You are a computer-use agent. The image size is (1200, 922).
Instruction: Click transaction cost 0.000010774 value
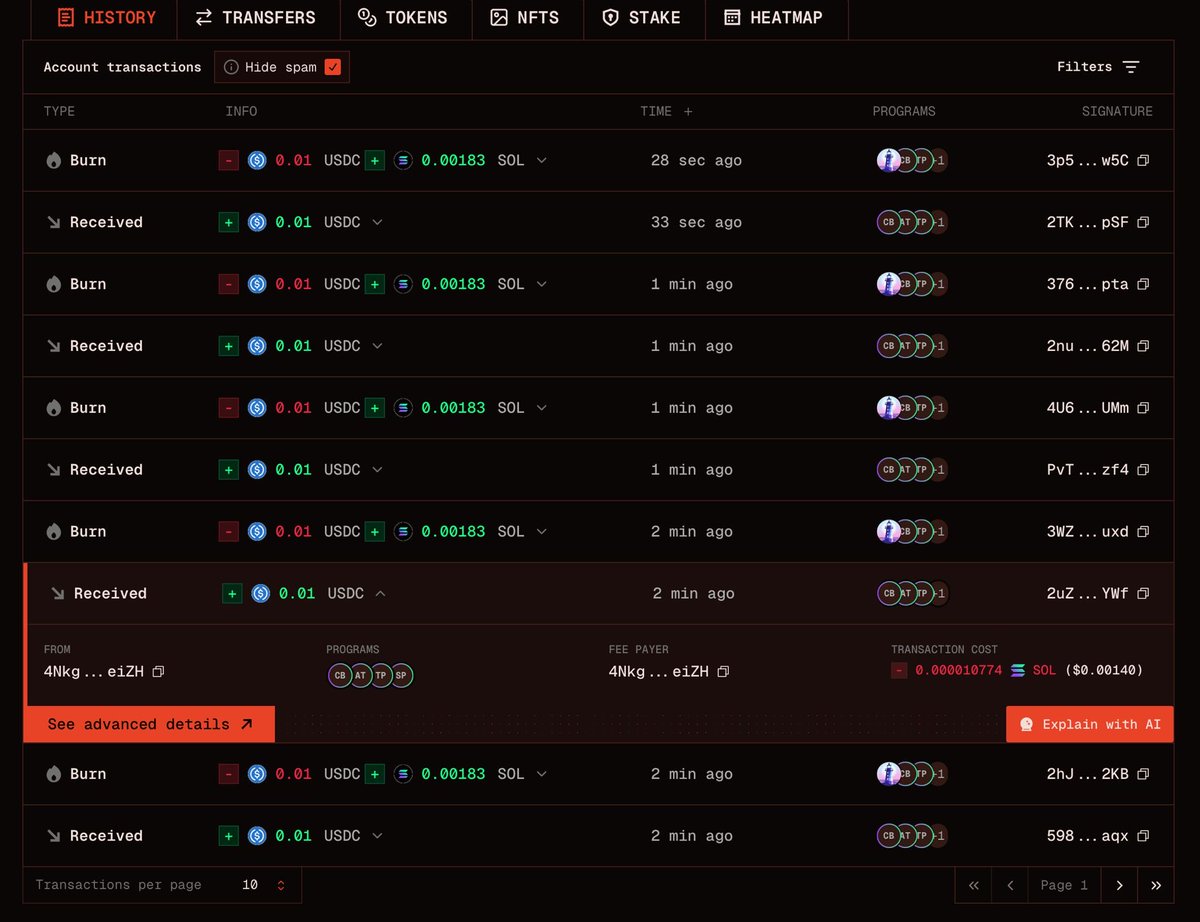[x=958, y=670]
